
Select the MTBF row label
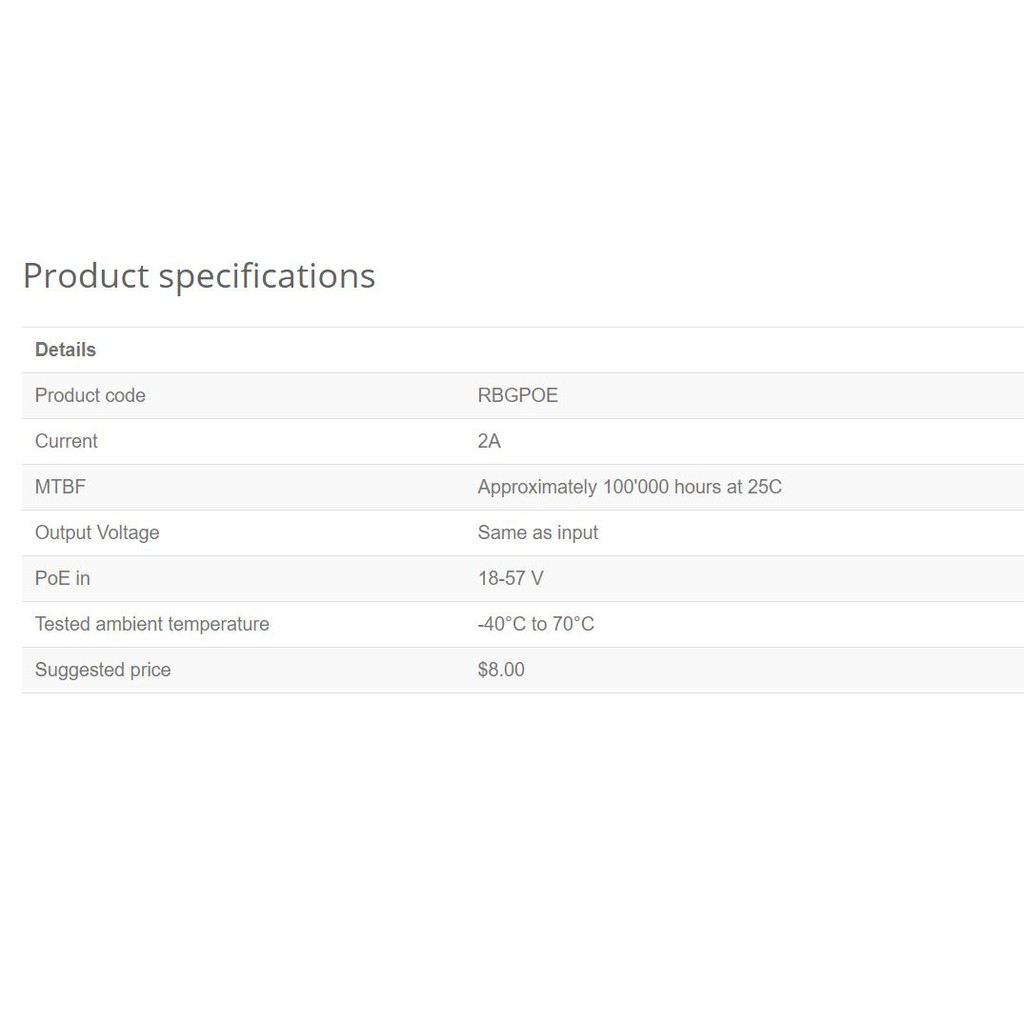pyautogui.click(x=60, y=487)
